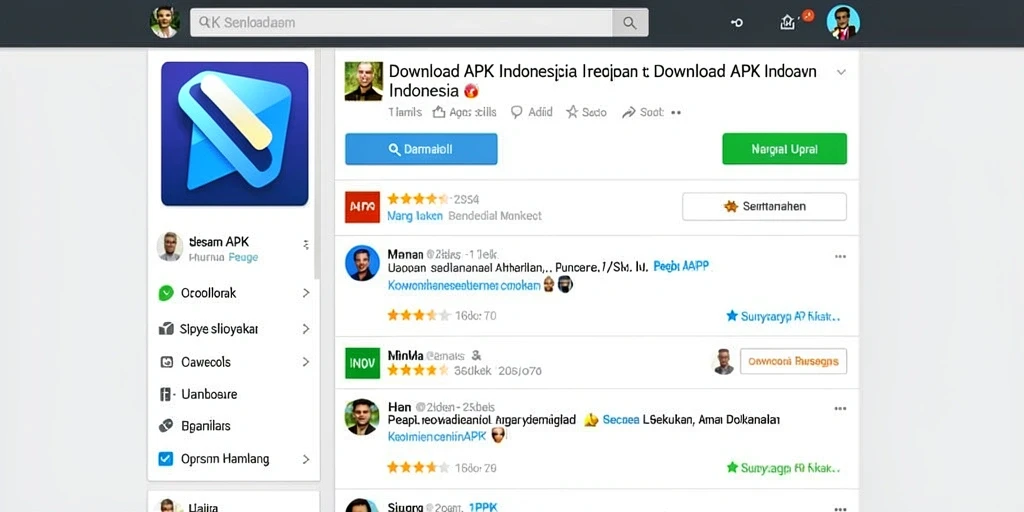
Task: Click the green Oroollorak sidebar icon
Action: (x=166, y=293)
